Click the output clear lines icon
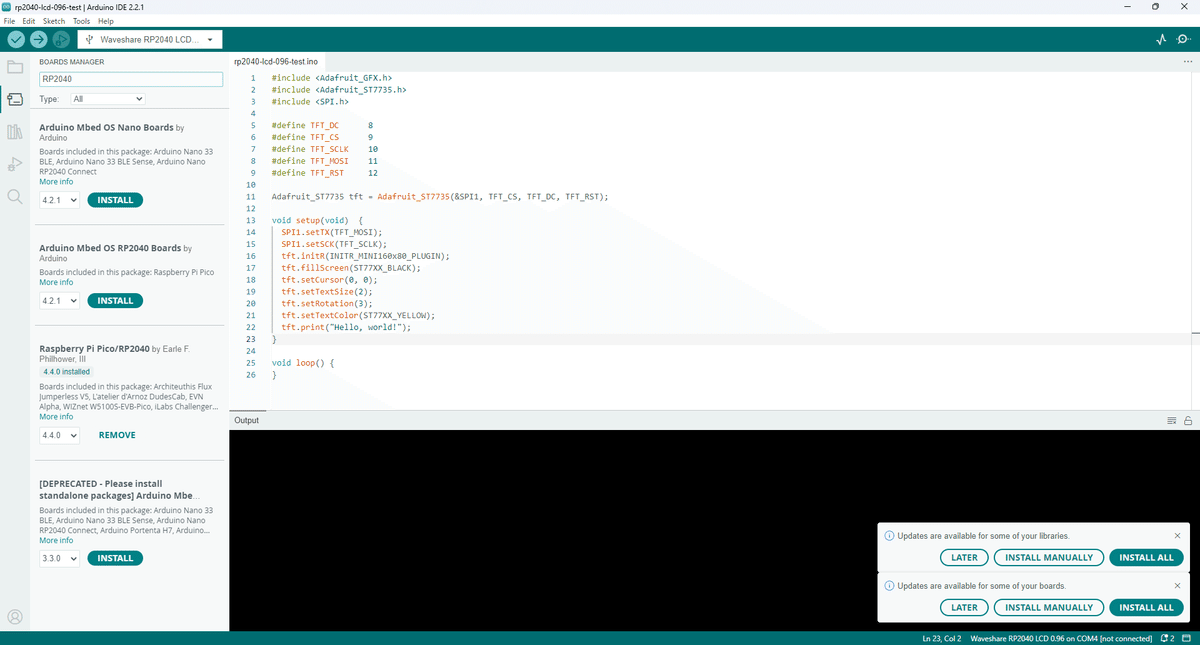1200x645 pixels. (x=1172, y=421)
